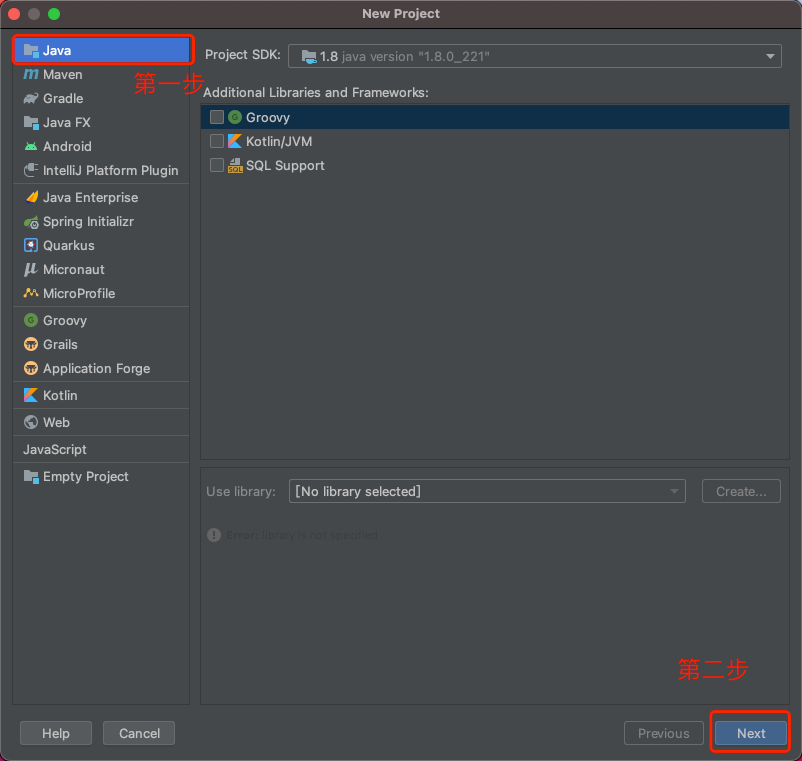Screen dimensions: 802x761
Task: Click the SQL Support label
Action: pyautogui.click(x=285, y=165)
